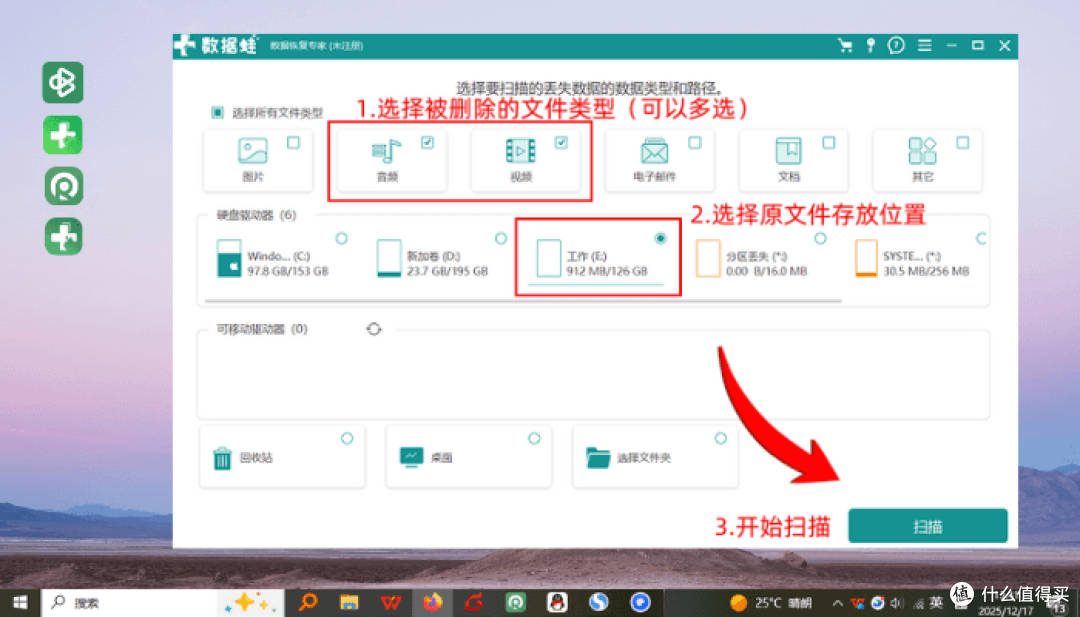Click the 回收站 trash can icon
1080x617 pixels.
tap(222, 458)
